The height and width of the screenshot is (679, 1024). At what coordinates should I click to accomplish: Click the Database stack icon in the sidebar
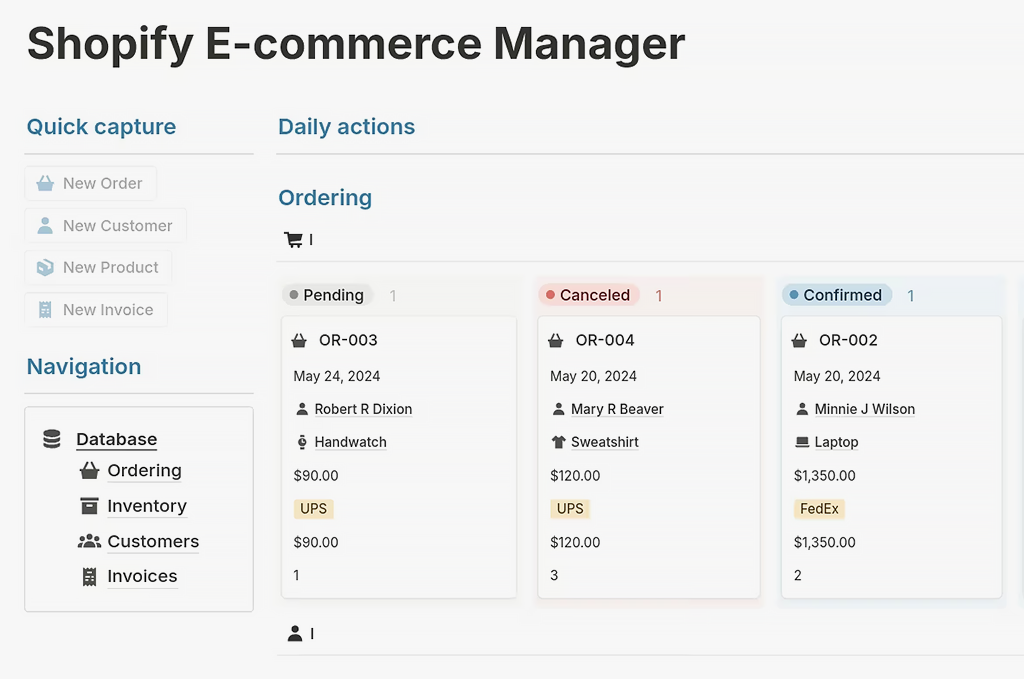click(x=50, y=438)
